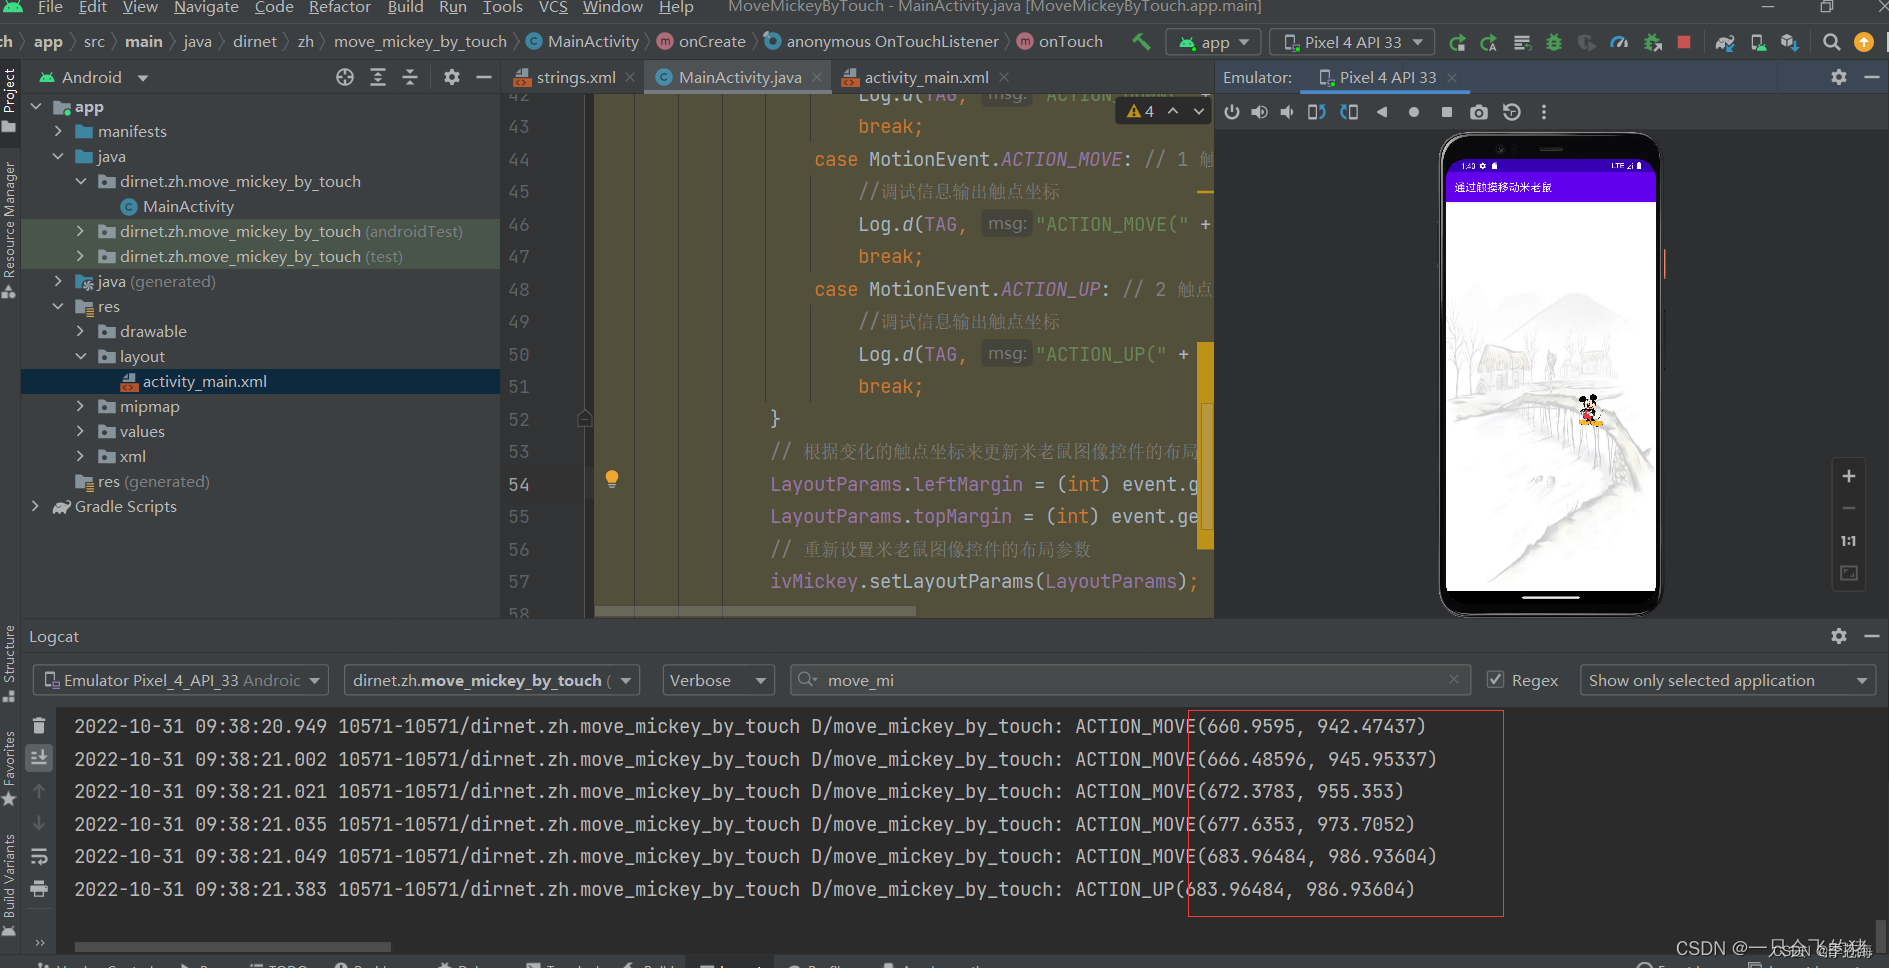This screenshot has height=968, width=1889.
Task: Click the emulator volume up icon
Action: click(1259, 112)
